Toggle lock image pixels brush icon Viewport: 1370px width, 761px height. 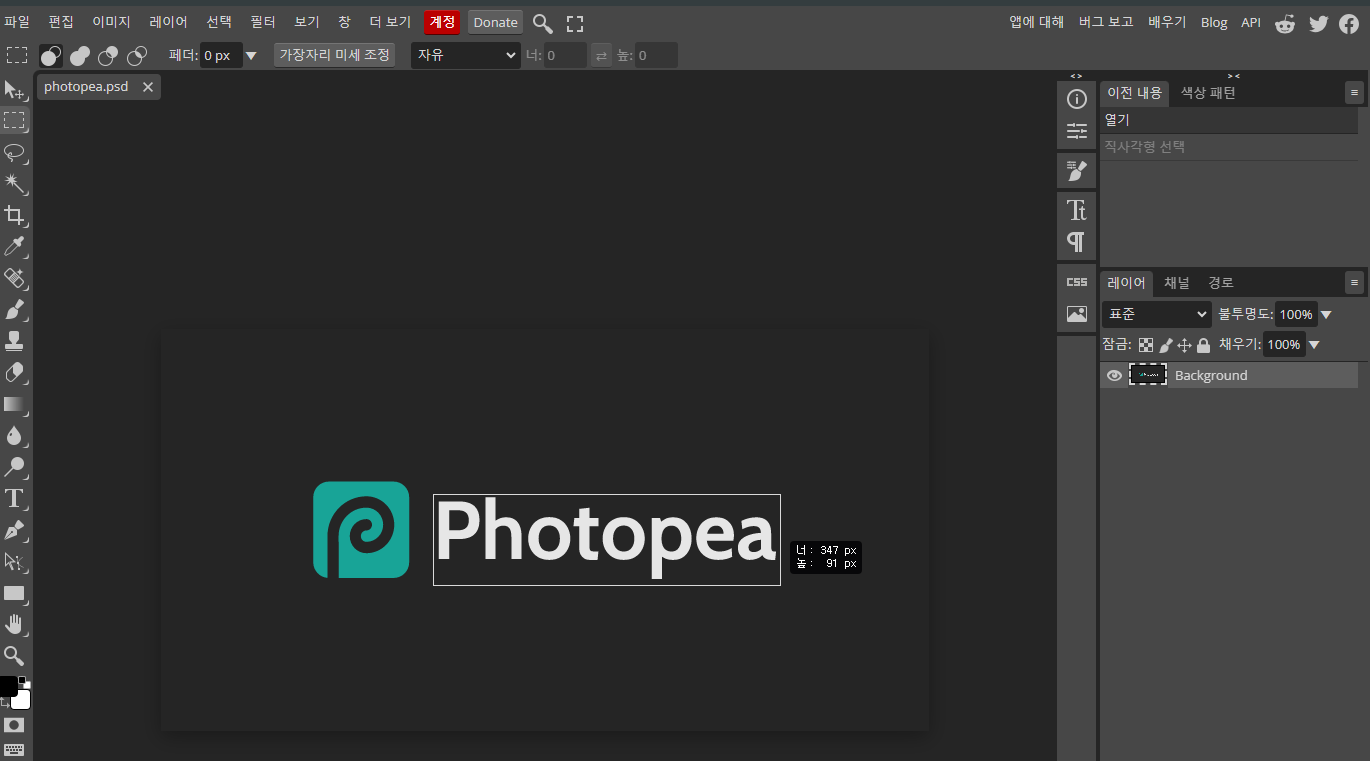(x=1166, y=345)
